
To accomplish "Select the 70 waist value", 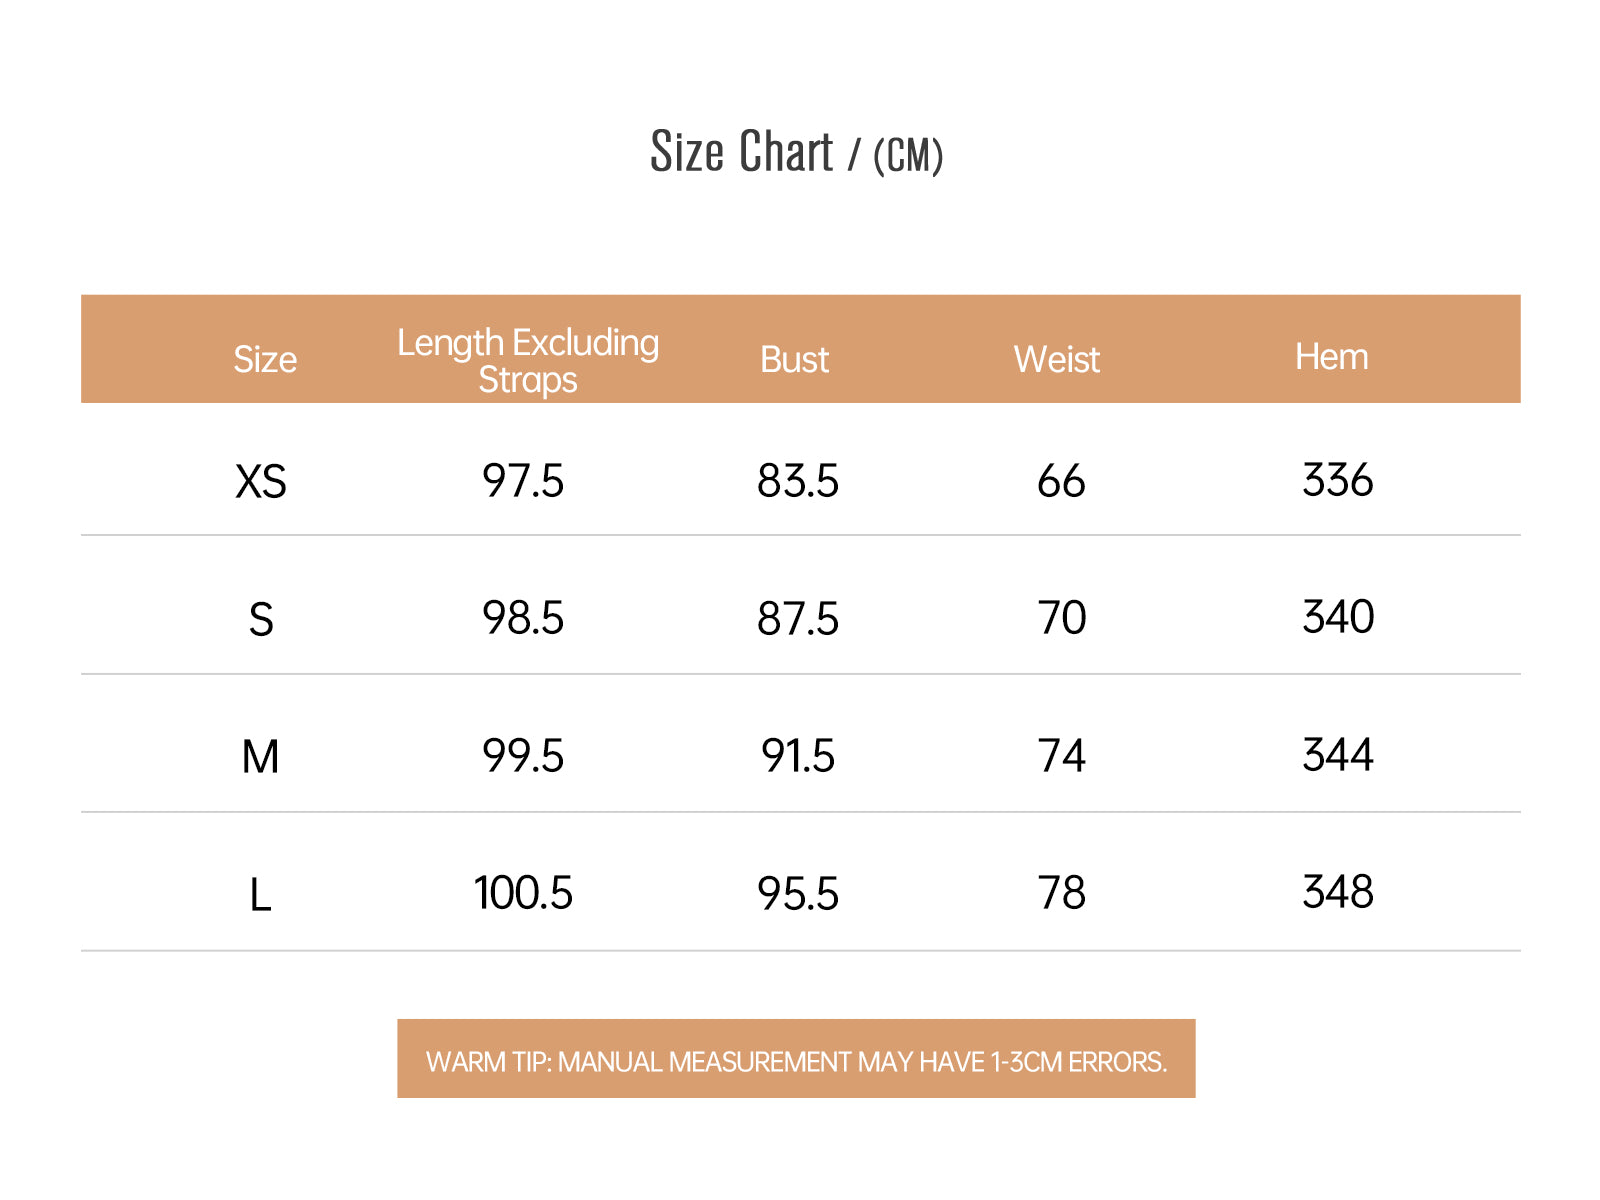I will click(1062, 618).
